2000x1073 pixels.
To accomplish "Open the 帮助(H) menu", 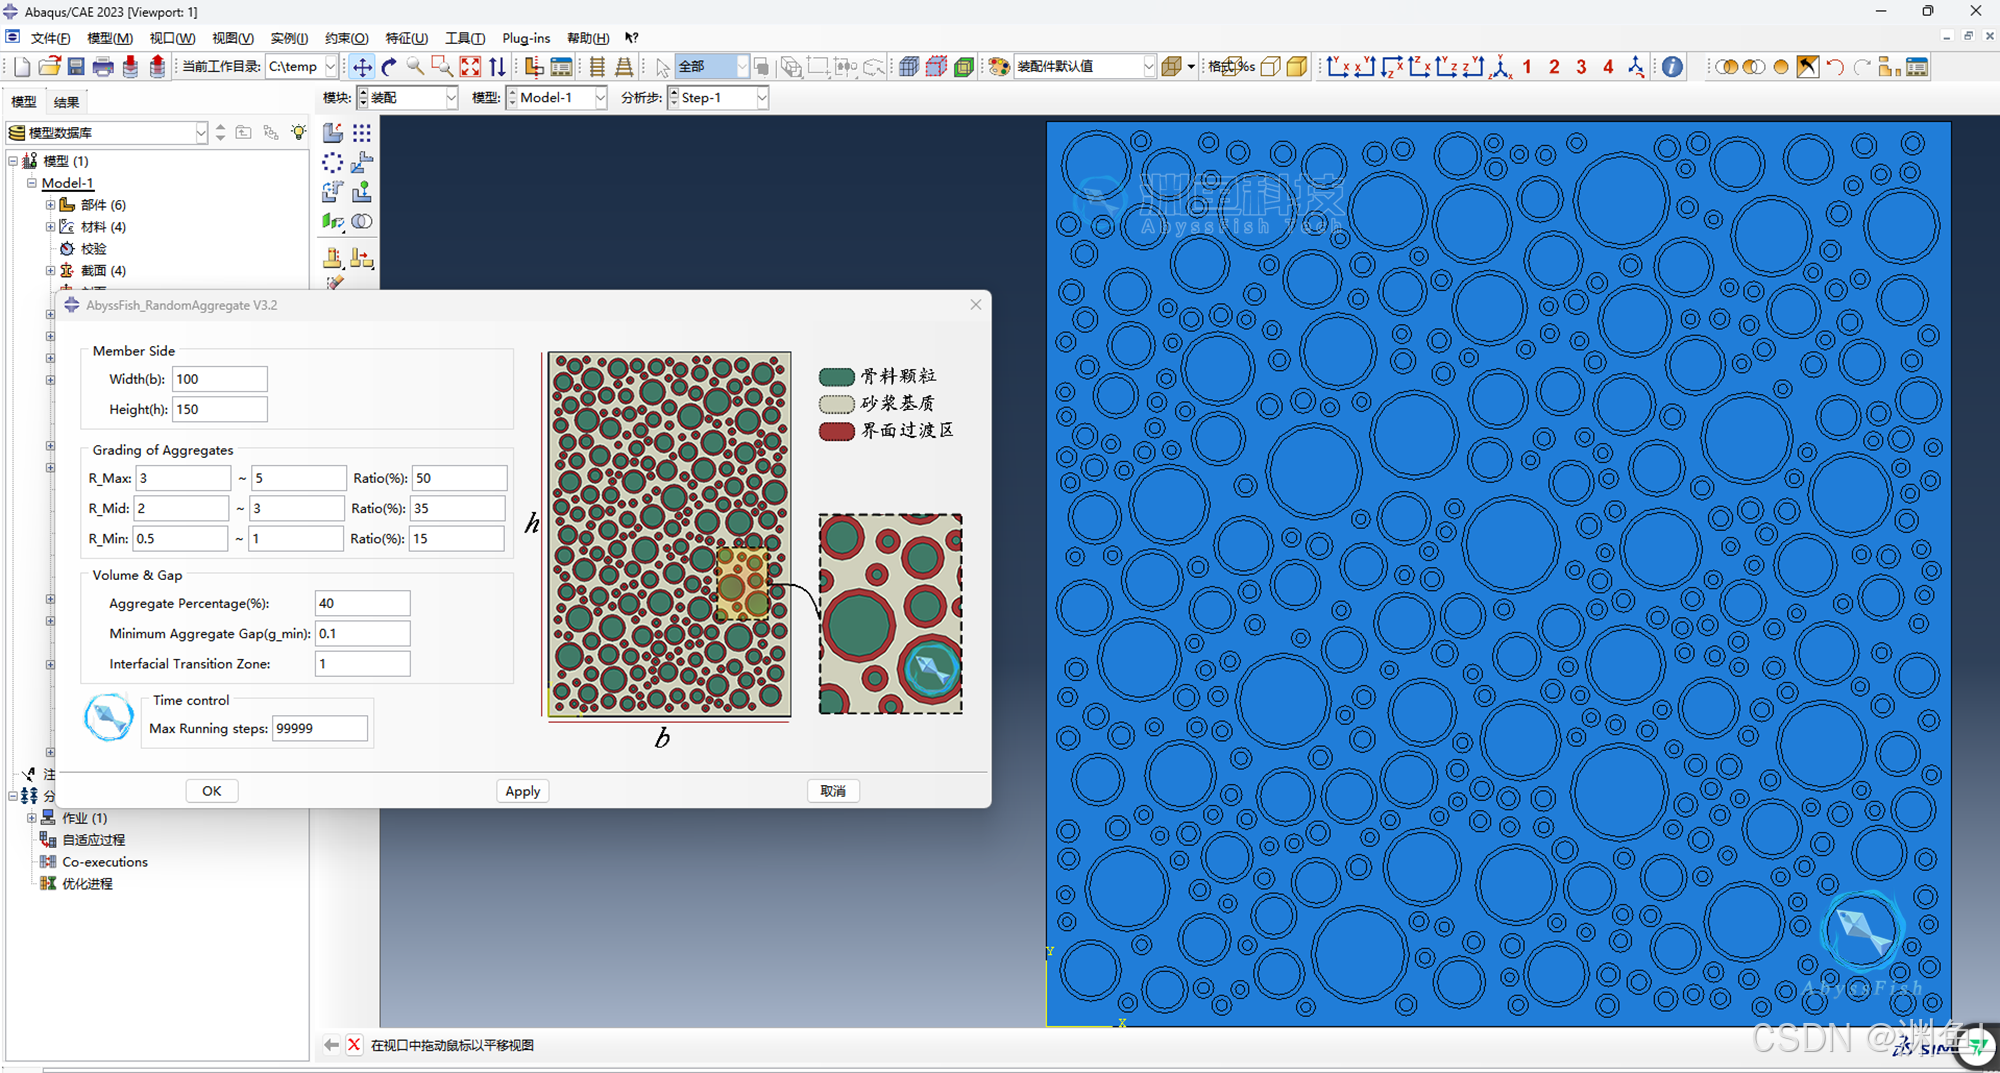I will tap(587, 38).
